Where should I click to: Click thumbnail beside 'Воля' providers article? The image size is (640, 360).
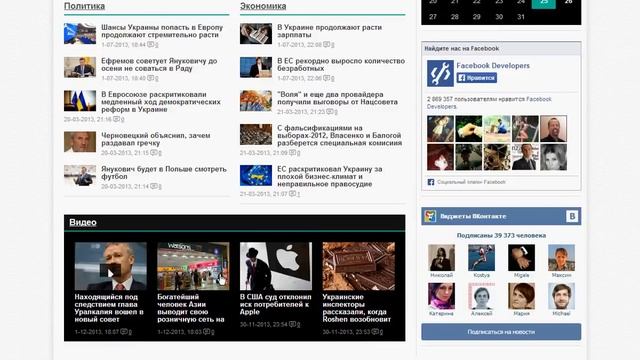[256, 100]
